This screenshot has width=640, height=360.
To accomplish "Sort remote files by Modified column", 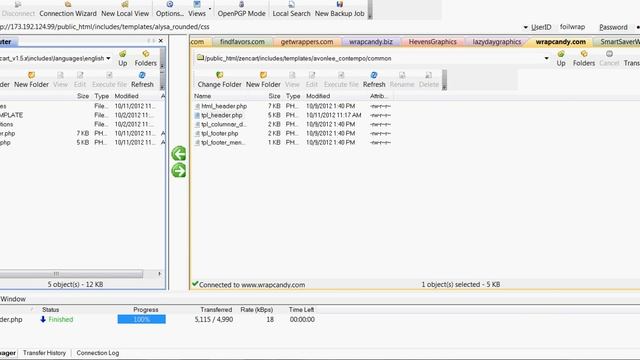I will point(318,96).
